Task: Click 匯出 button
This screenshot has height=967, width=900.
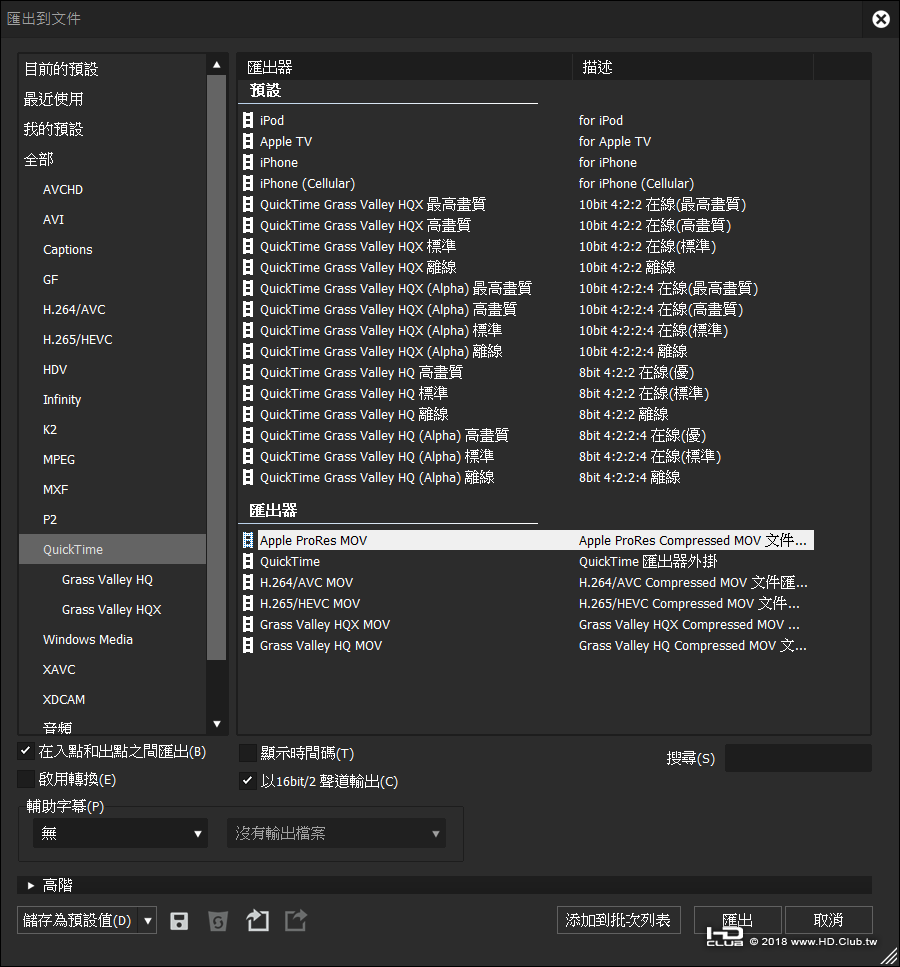Action: (x=738, y=920)
